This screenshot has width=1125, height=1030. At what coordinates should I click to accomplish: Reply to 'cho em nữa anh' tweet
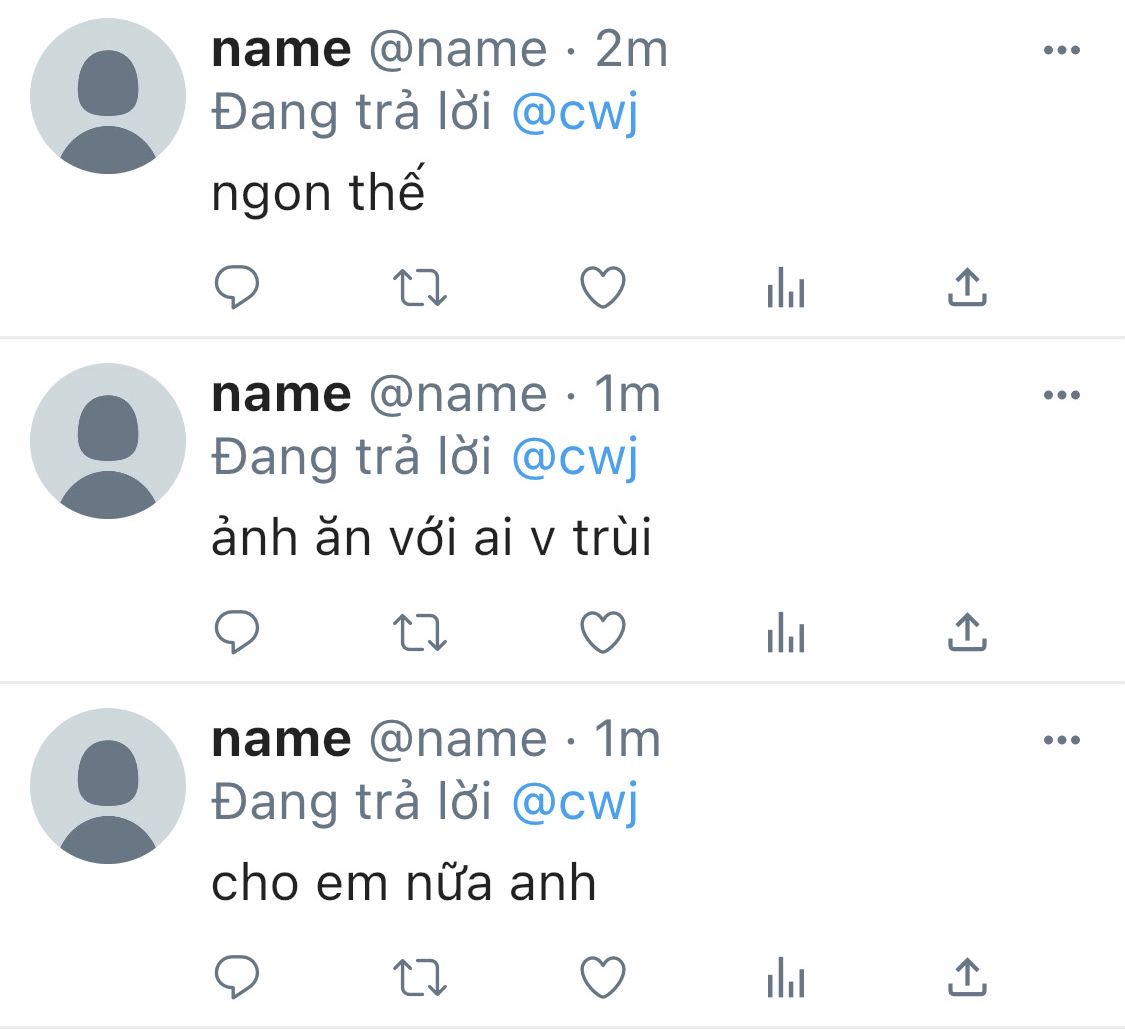click(237, 977)
